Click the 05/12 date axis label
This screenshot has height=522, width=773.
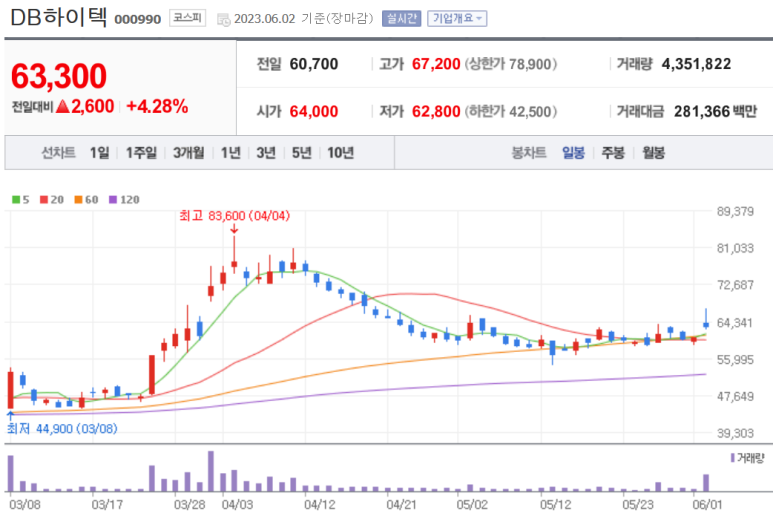(556, 505)
